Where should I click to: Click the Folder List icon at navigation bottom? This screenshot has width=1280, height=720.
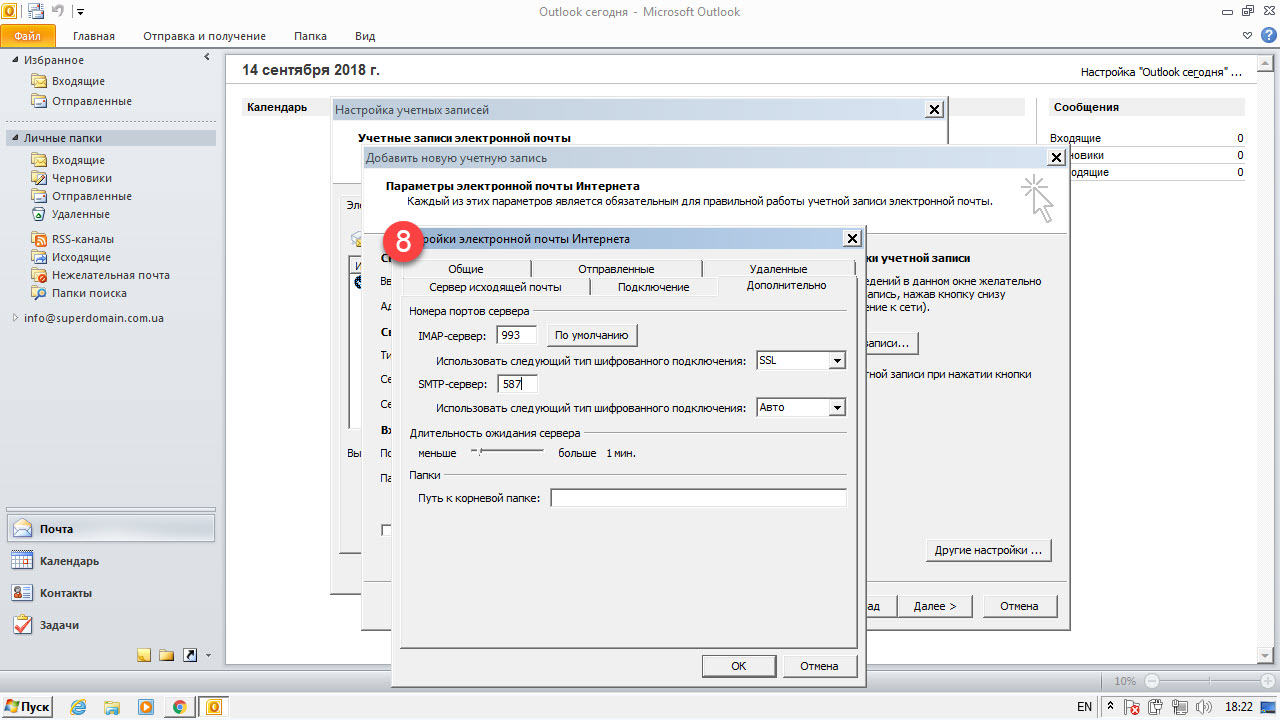point(166,655)
